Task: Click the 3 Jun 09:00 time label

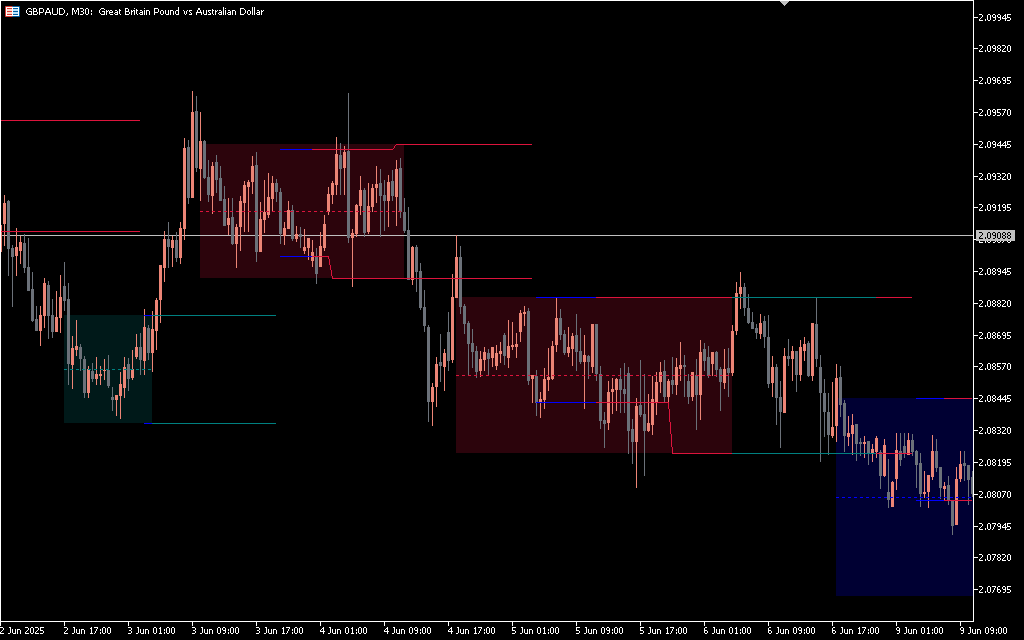Action: (217, 631)
